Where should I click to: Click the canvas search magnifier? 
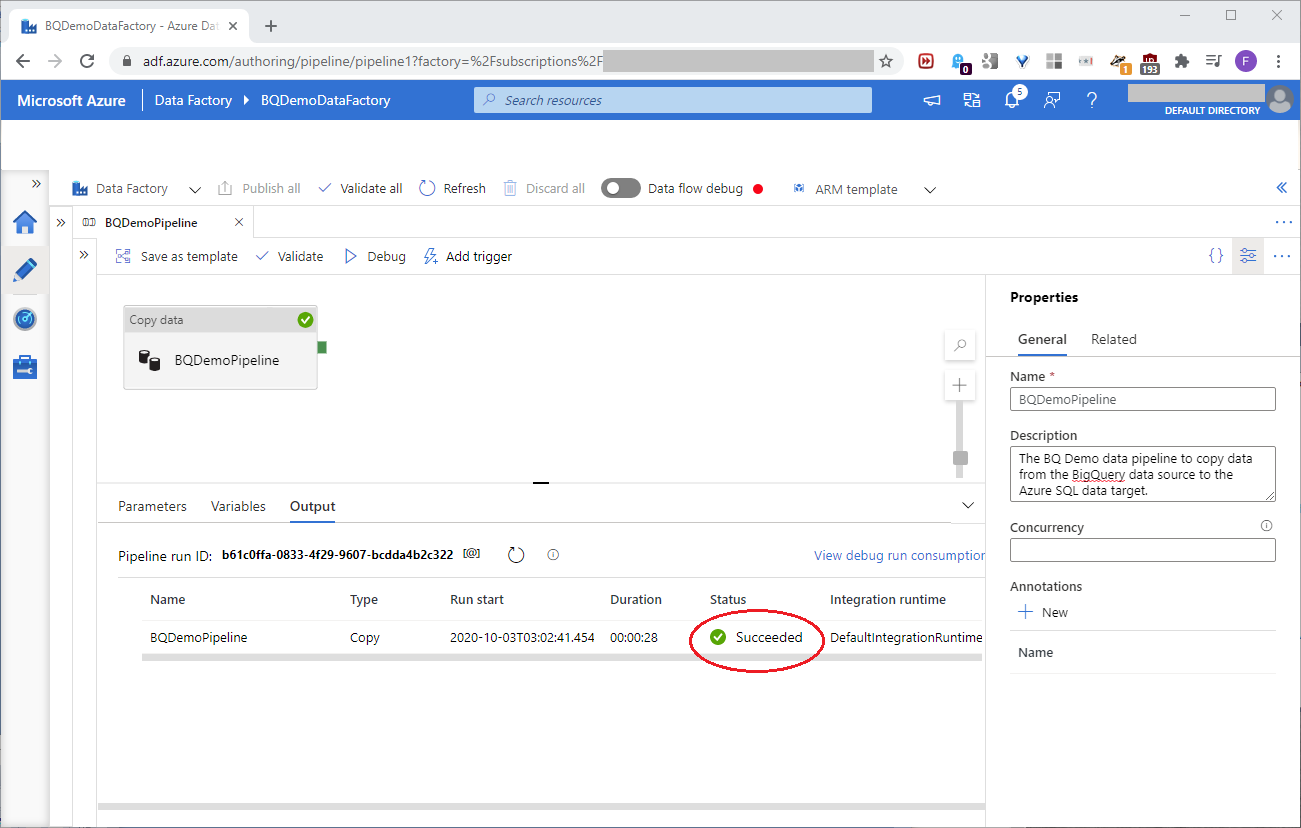960,345
